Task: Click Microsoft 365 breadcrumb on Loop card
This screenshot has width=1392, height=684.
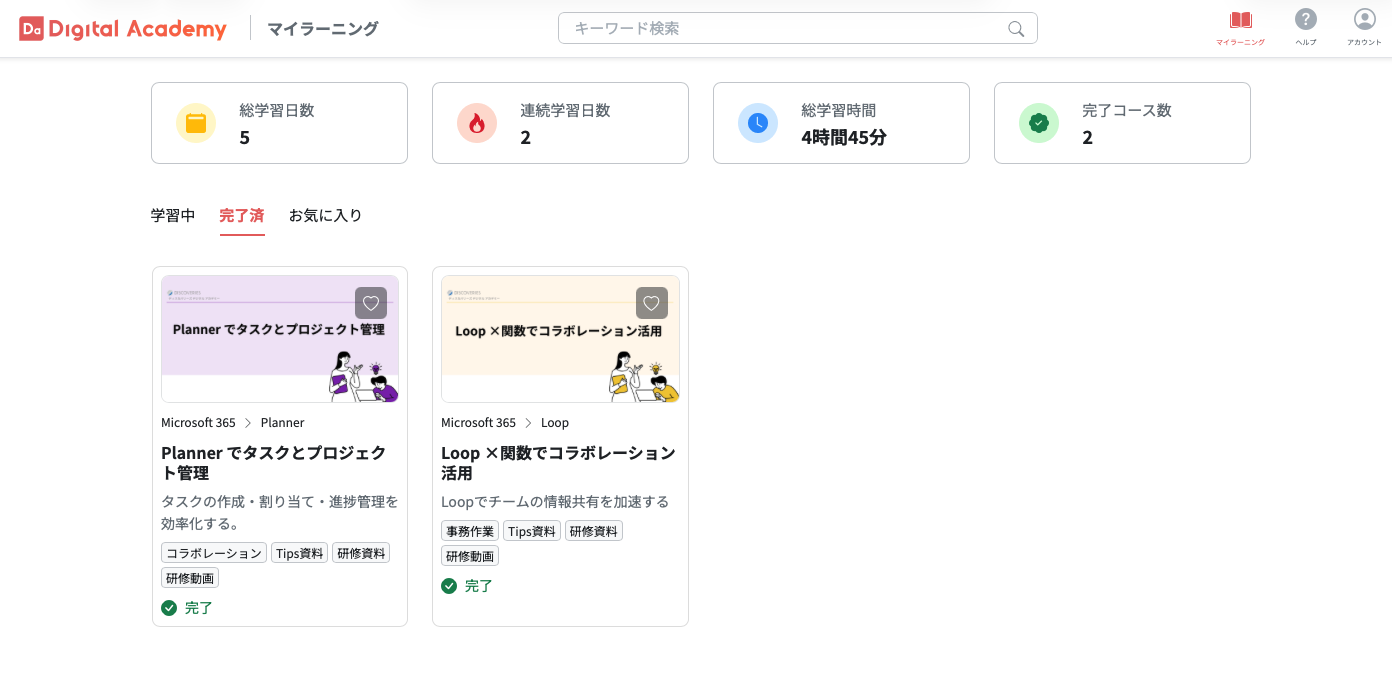Action: click(x=478, y=423)
